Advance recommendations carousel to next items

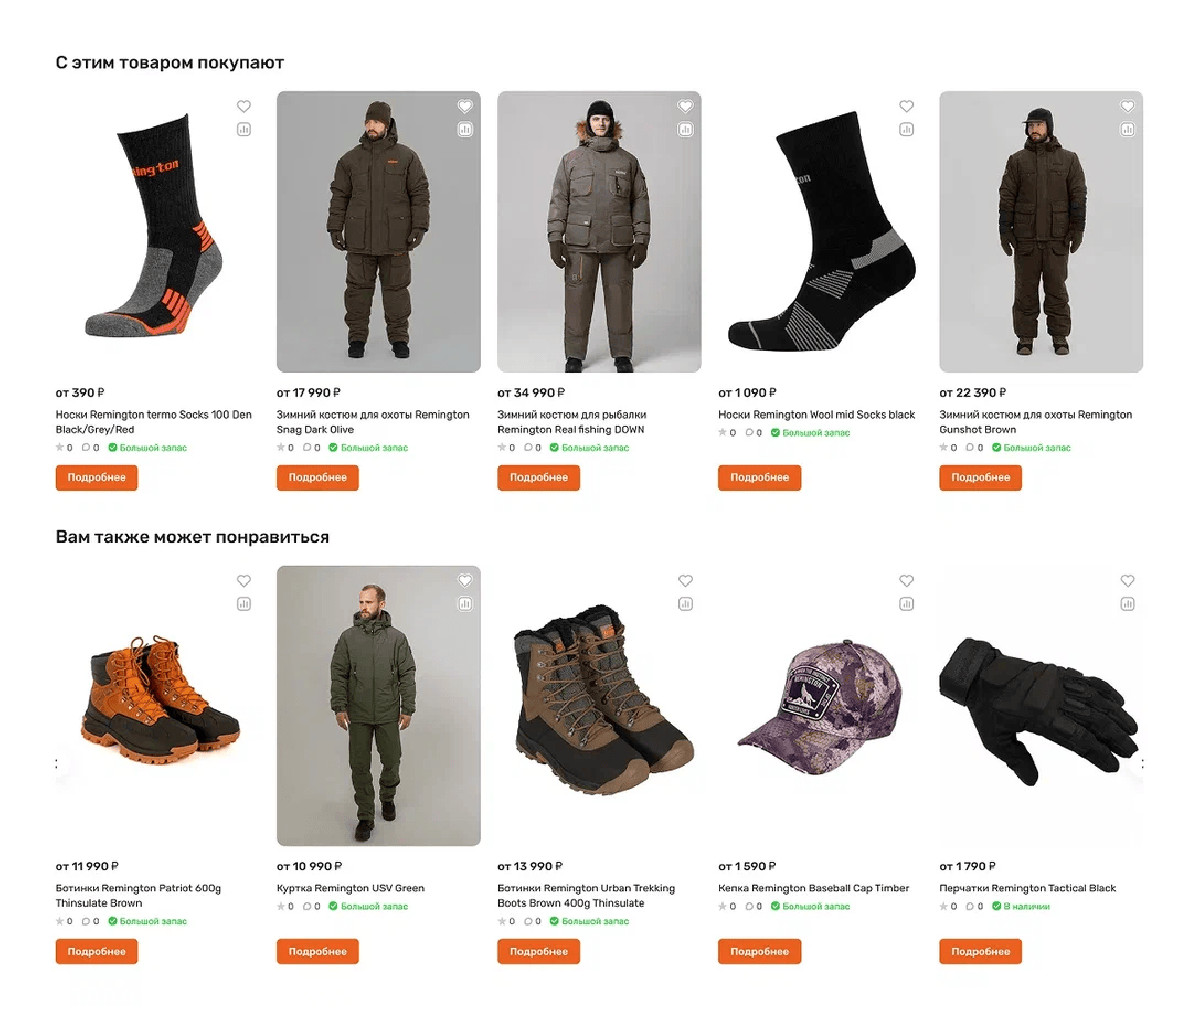[x=1141, y=764]
